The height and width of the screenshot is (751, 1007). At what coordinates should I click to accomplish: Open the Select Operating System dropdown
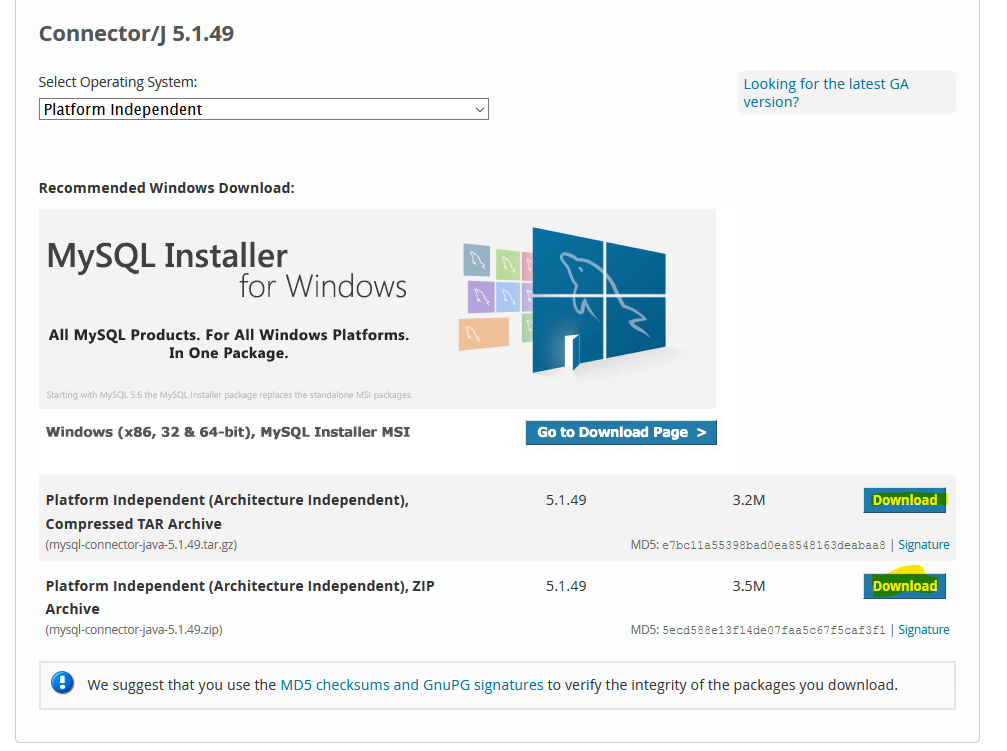tap(263, 109)
